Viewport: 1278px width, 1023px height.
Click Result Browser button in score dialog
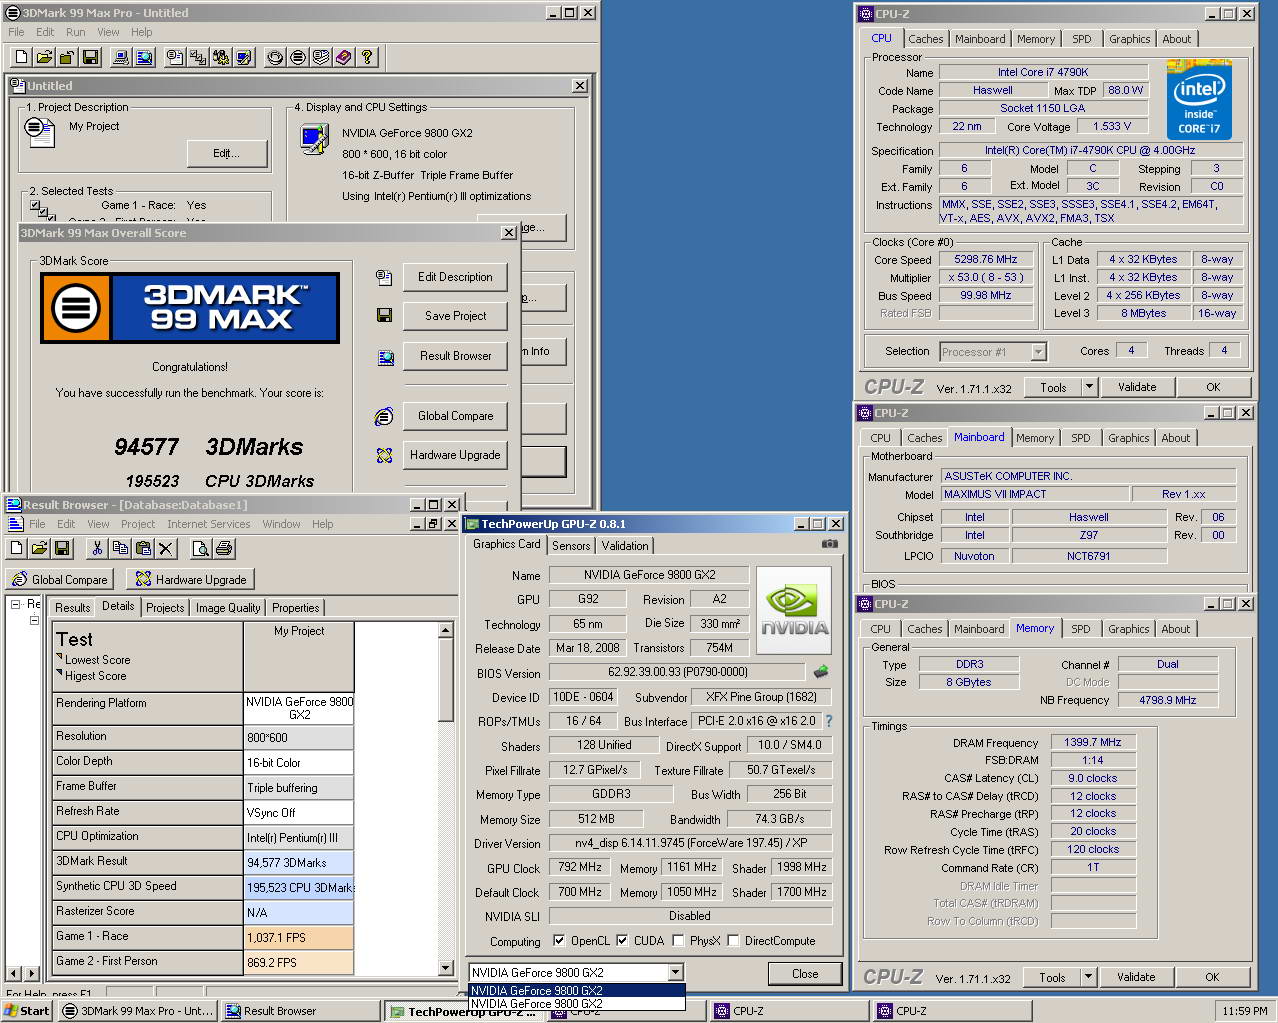[455, 356]
